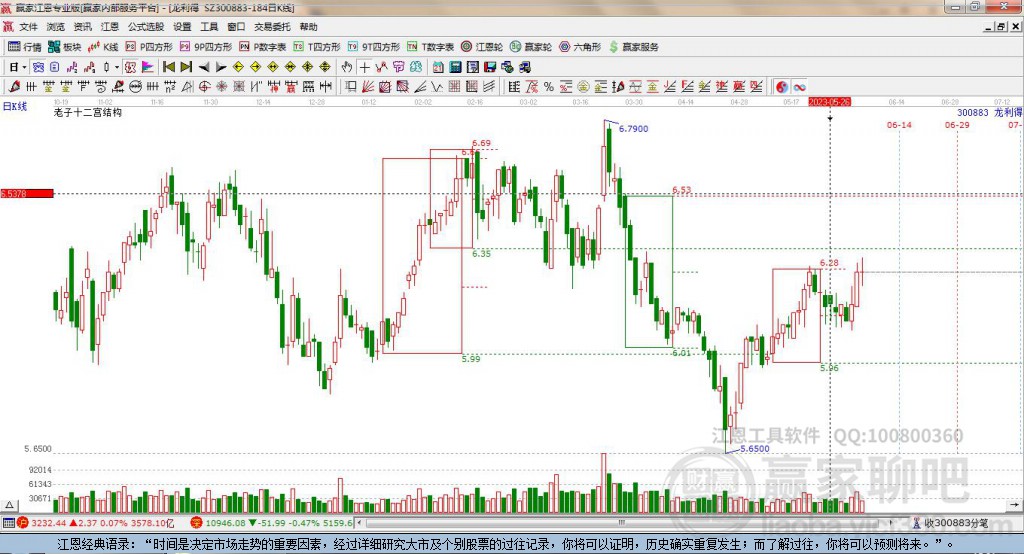
Task: Toggle the crosshair cursor tool
Action: tap(365, 67)
